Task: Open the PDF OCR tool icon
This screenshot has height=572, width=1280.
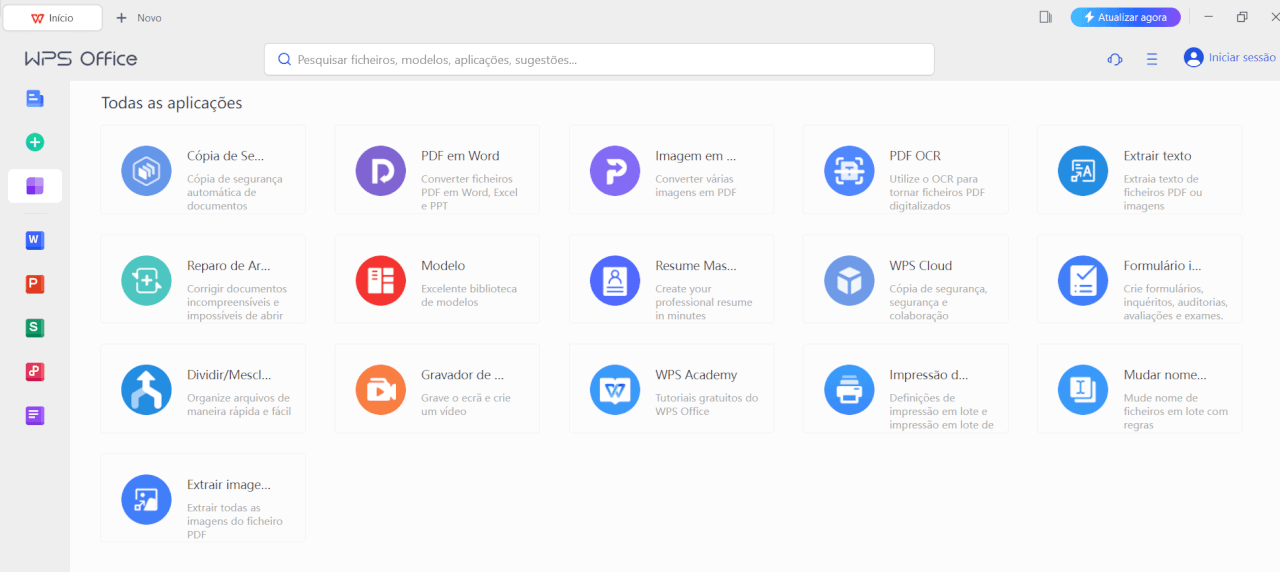Action: [x=849, y=170]
